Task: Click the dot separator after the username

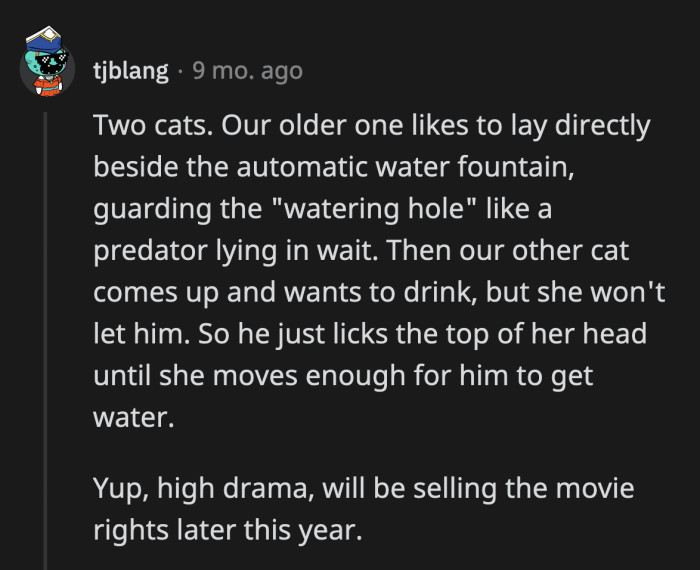Action: (x=179, y=72)
